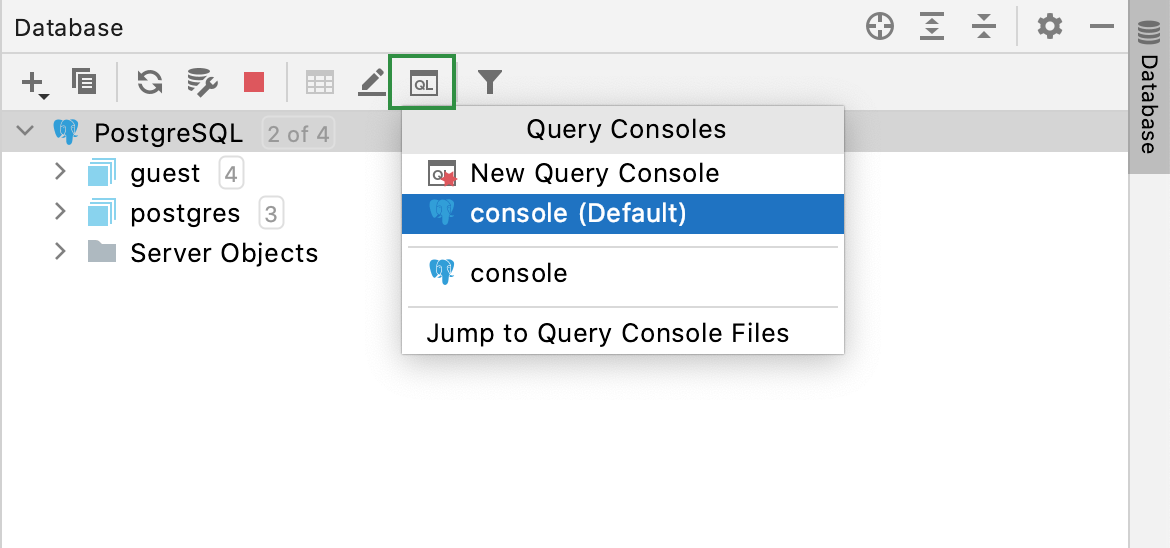The height and width of the screenshot is (548, 1170).
Task: Open the Filter funnel icon
Action: coord(489,82)
